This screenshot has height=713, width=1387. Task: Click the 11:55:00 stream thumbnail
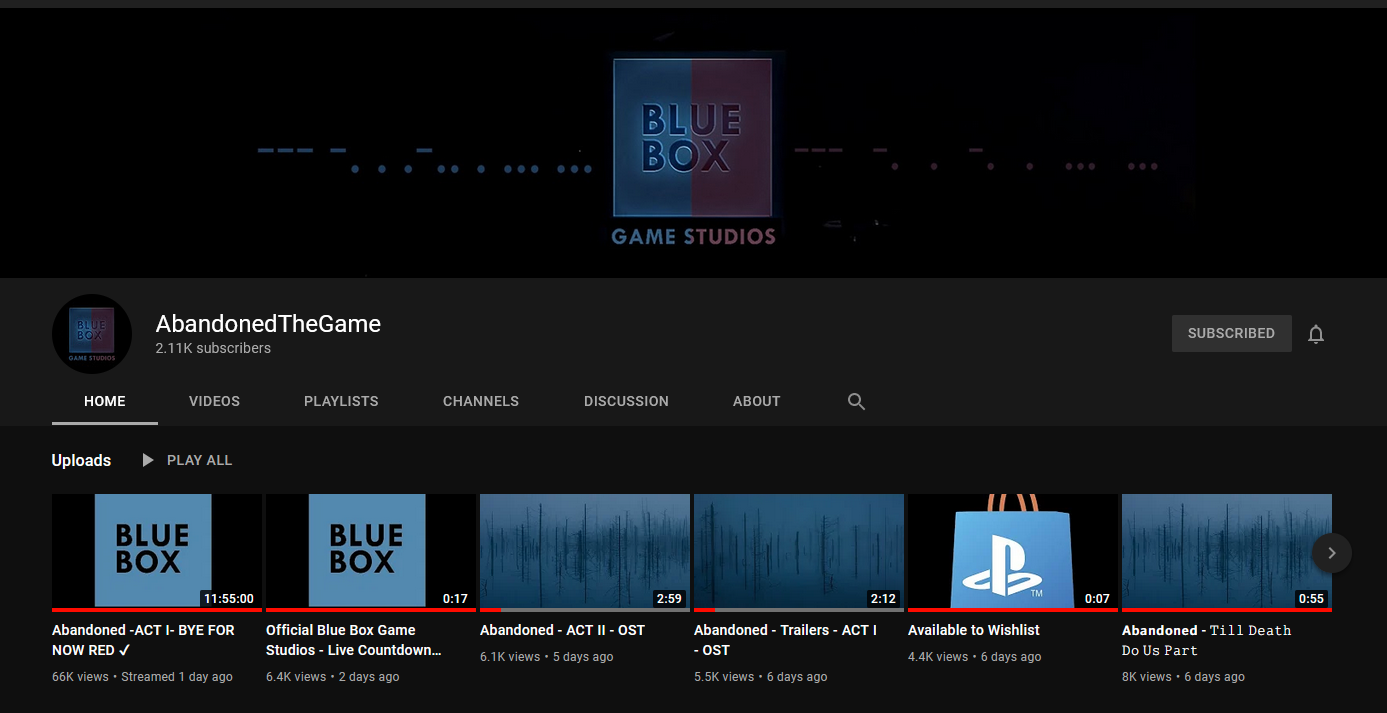[x=157, y=552]
